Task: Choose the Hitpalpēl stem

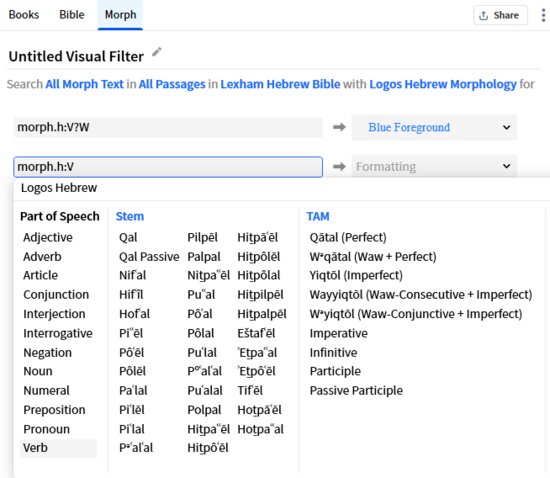Action: [x=262, y=314]
